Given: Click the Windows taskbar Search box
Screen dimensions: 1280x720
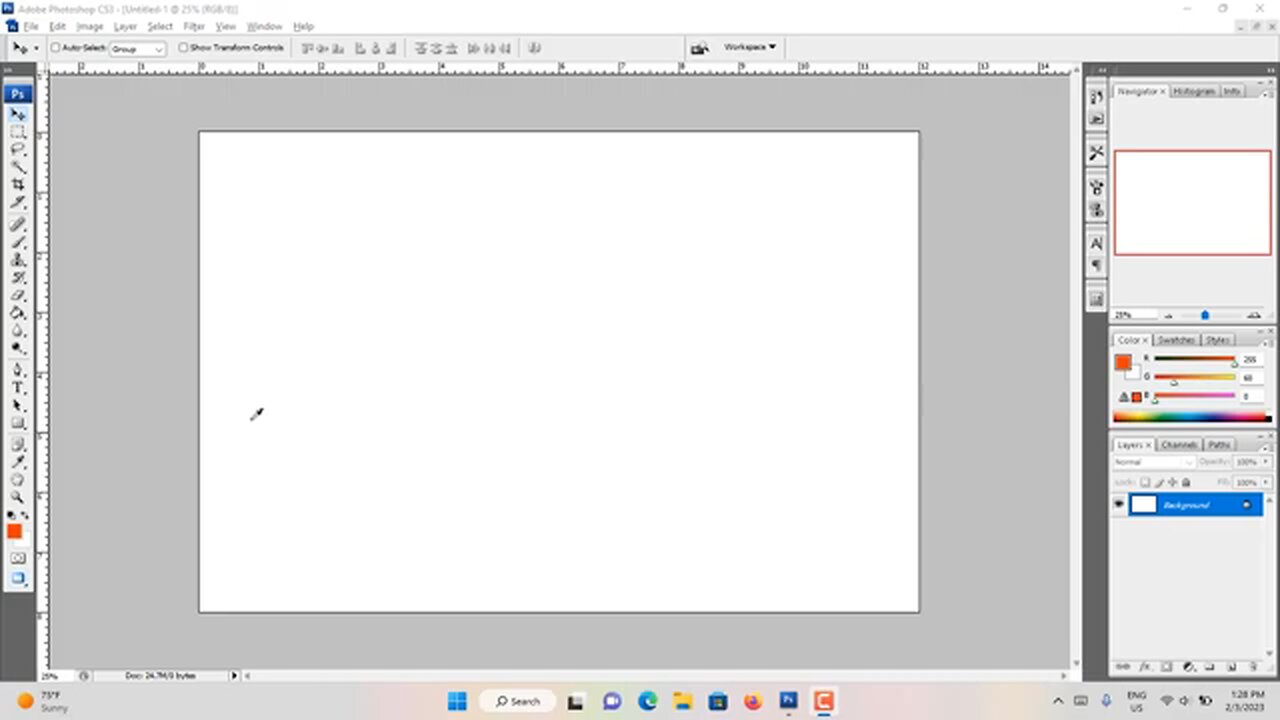Looking at the screenshot, I should coord(517,701).
